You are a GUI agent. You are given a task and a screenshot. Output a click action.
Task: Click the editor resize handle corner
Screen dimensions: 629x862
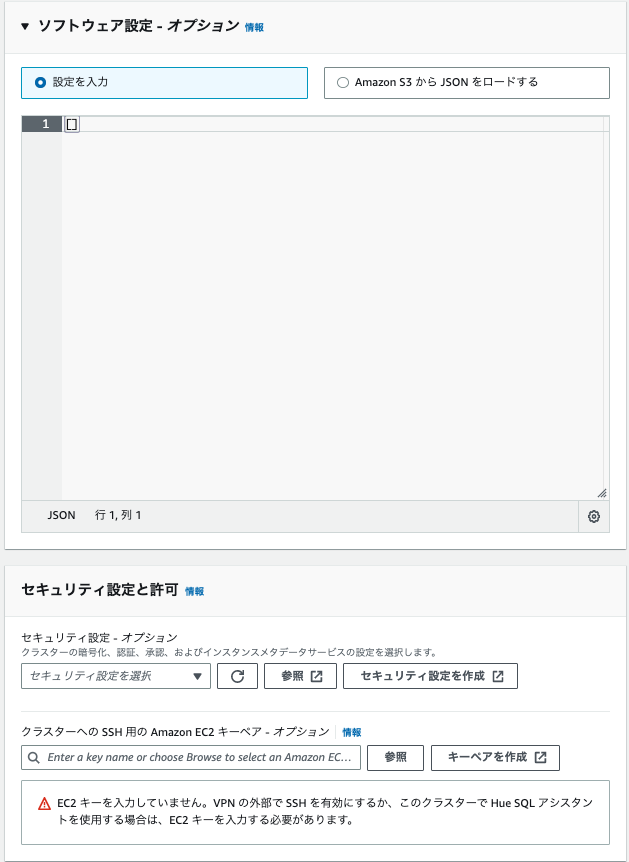(602, 493)
